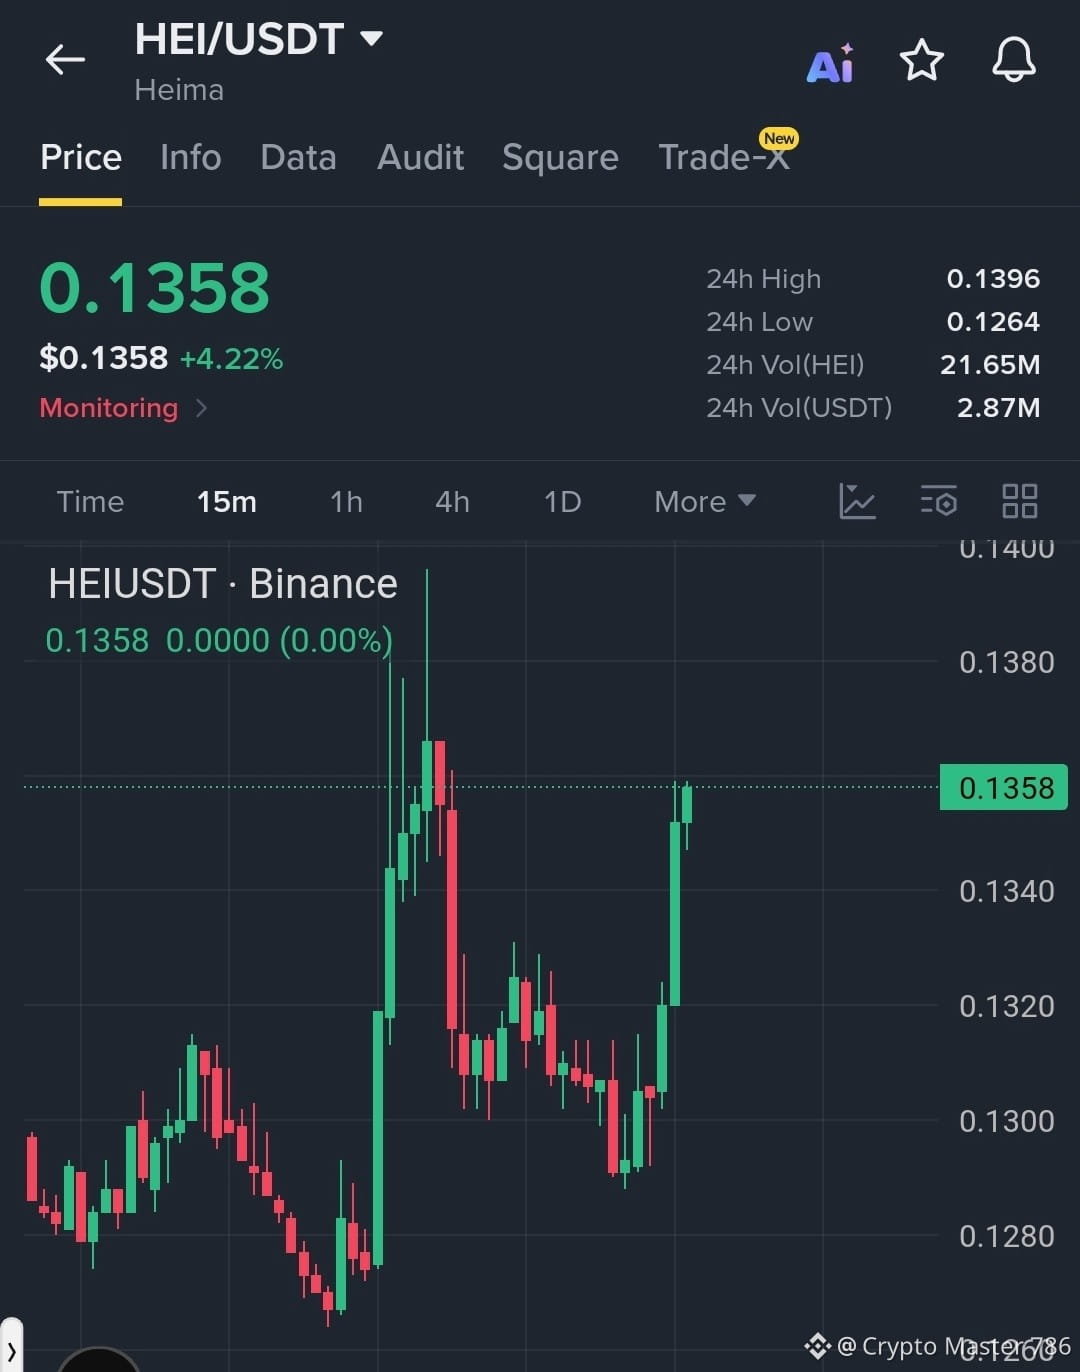Tap the +4.22% change value
This screenshot has height=1372, width=1080.
pyautogui.click(x=231, y=359)
